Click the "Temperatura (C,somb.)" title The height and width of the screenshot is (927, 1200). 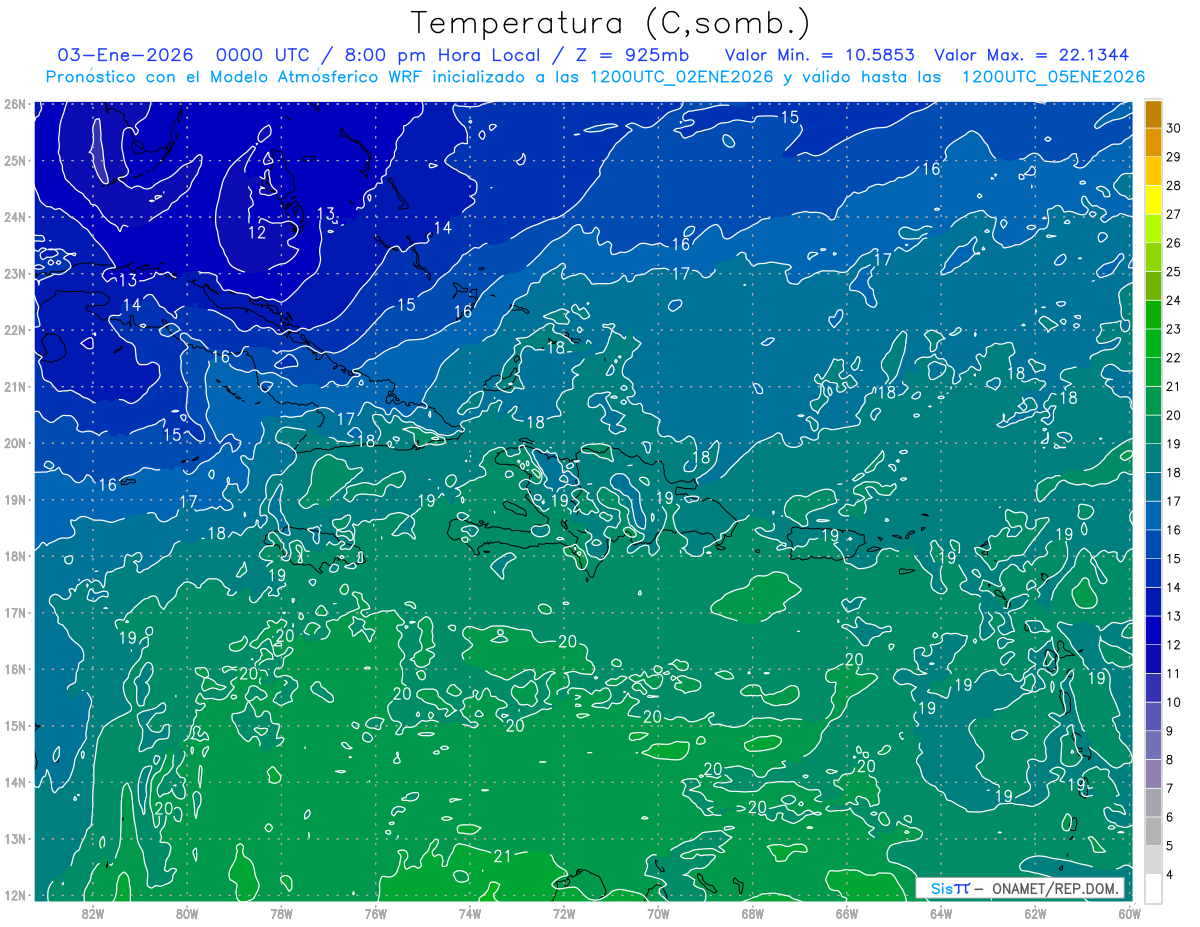pos(611,23)
